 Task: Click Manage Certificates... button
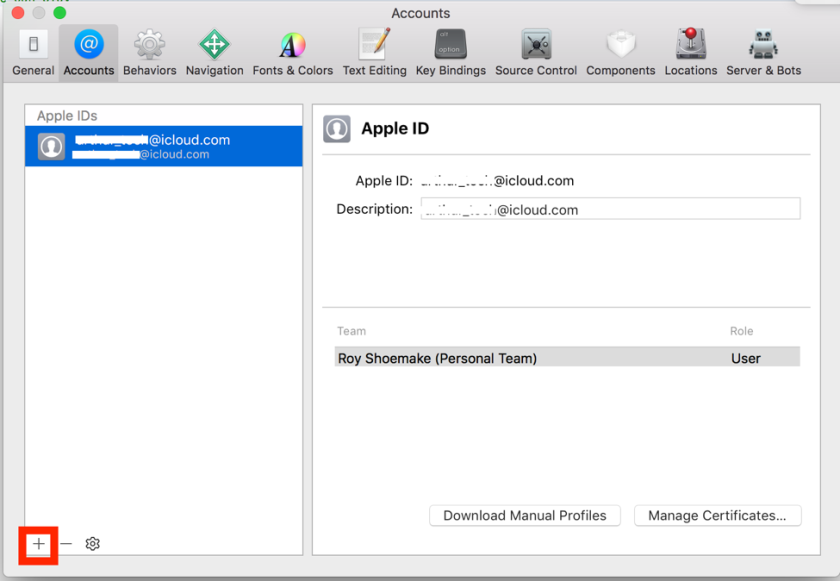(x=717, y=516)
